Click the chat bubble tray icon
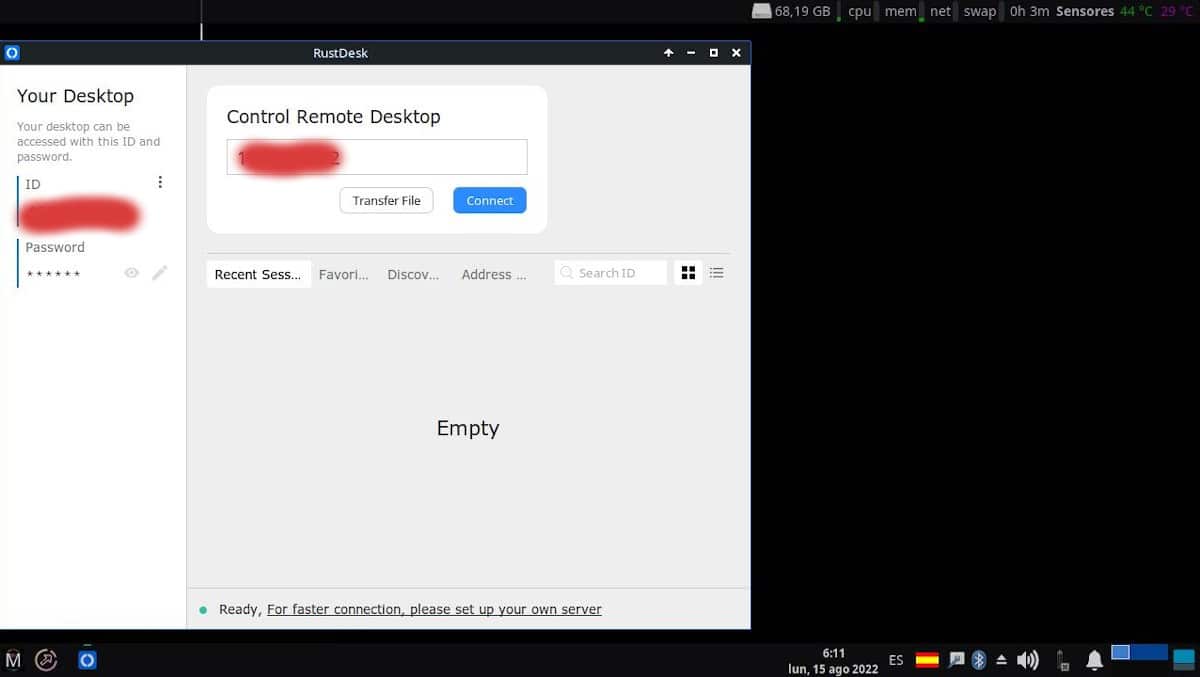This screenshot has width=1200, height=677. point(956,660)
